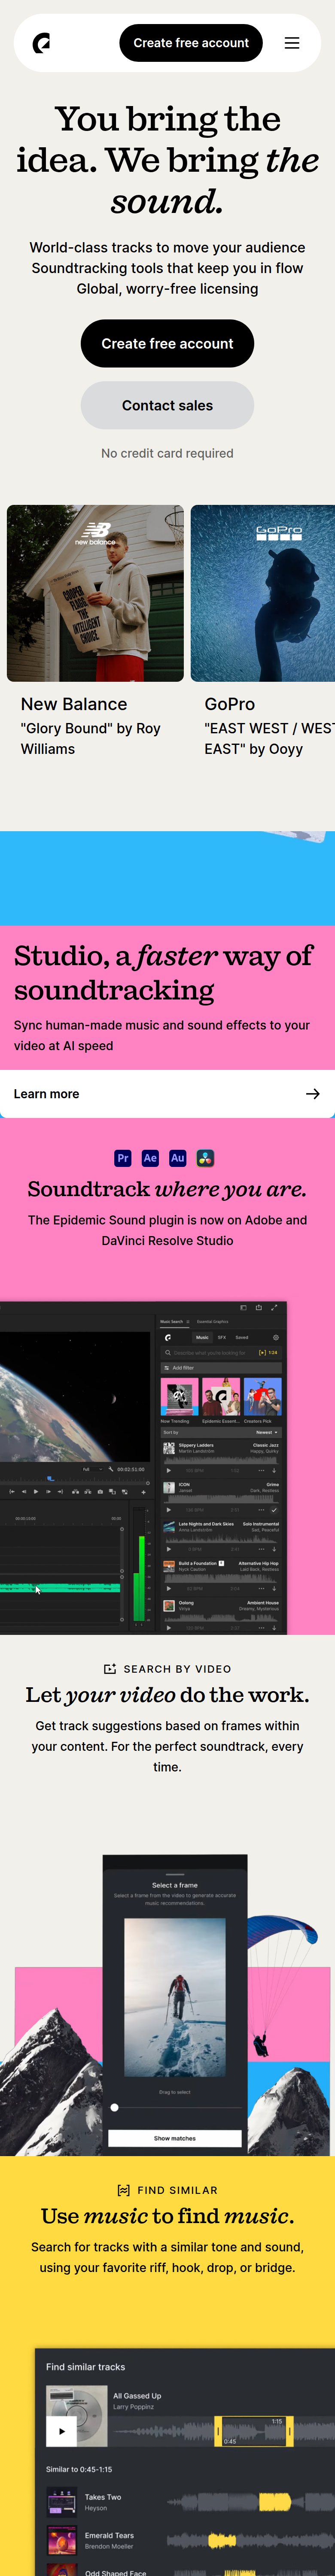Click the header Create free account button
The image size is (335, 2576).
click(x=191, y=43)
